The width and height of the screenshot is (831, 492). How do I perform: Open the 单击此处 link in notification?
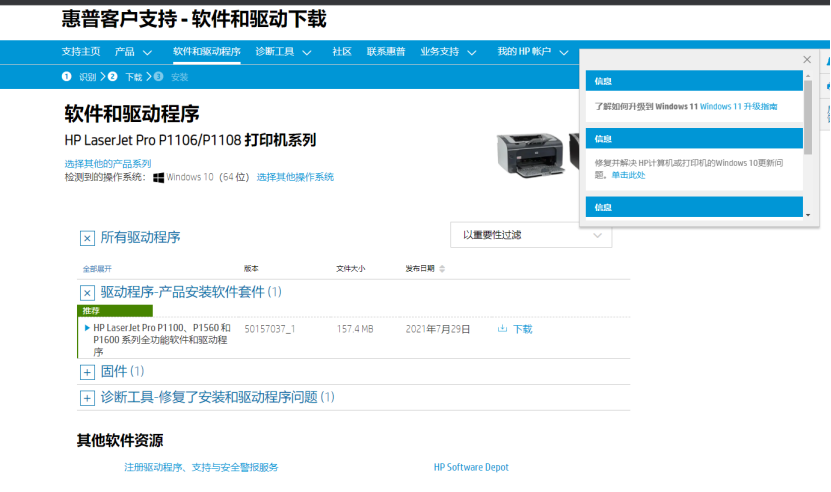click(x=629, y=175)
